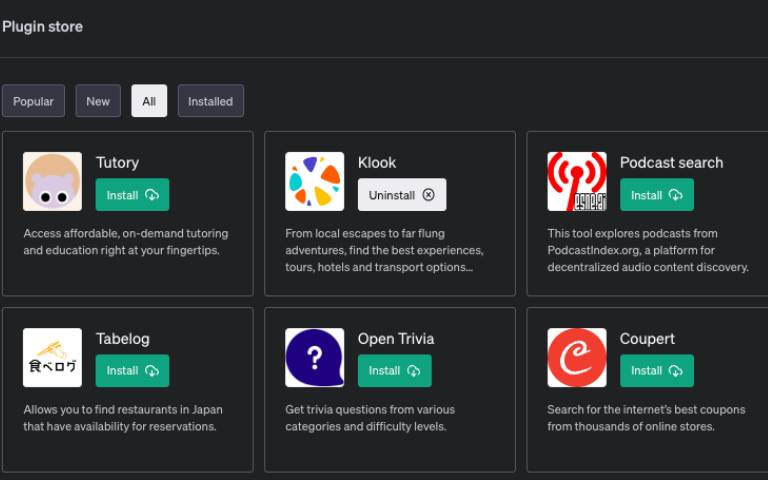Install the Tabelog plugin
The image size is (768, 480).
tap(132, 371)
